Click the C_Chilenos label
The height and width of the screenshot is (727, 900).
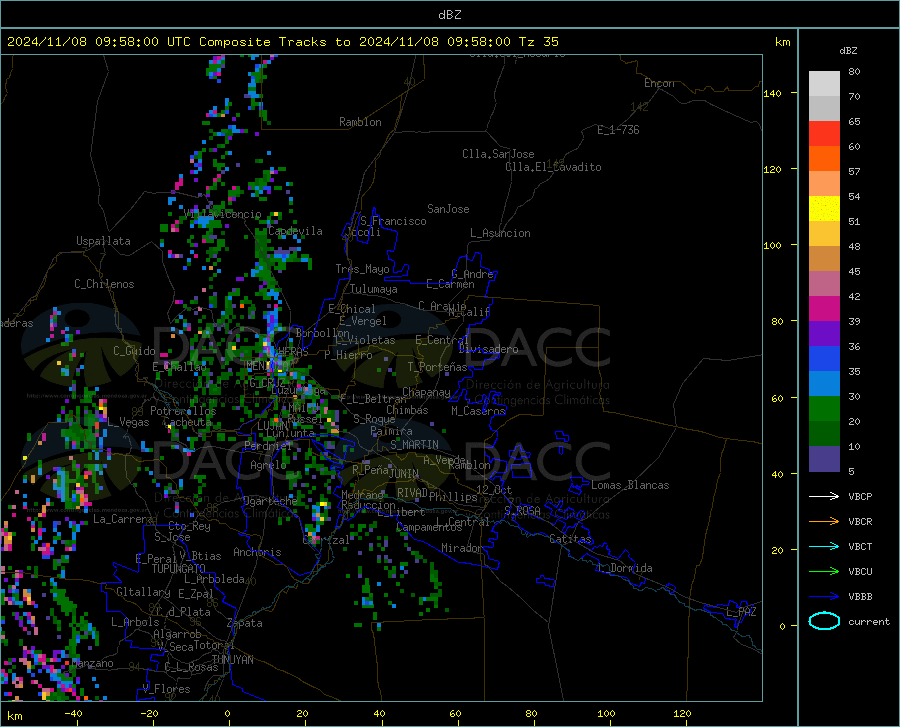(104, 284)
